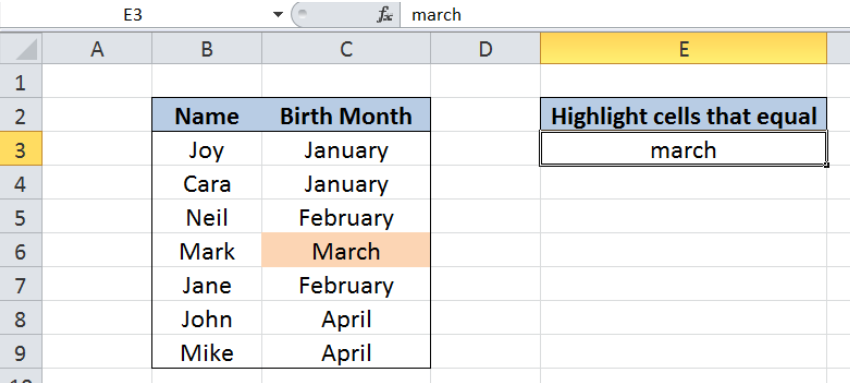
Task: Click the Highlight cells that equal cell
Action: [684, 115]
